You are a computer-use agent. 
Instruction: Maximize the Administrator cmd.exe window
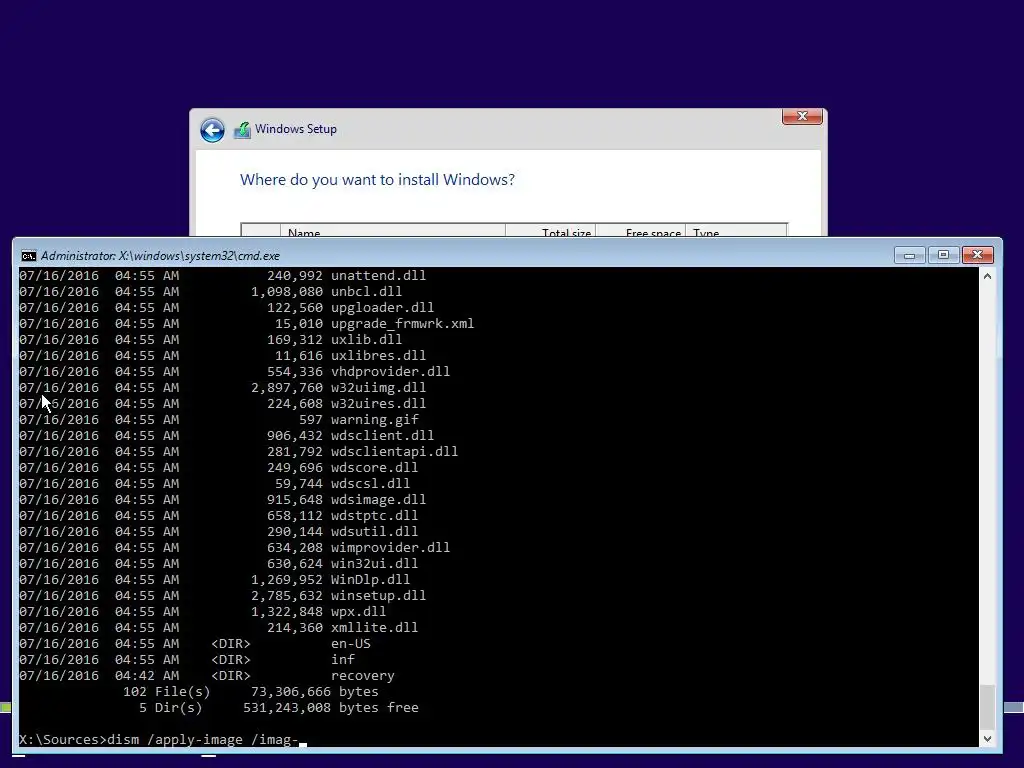pos(943,255)
